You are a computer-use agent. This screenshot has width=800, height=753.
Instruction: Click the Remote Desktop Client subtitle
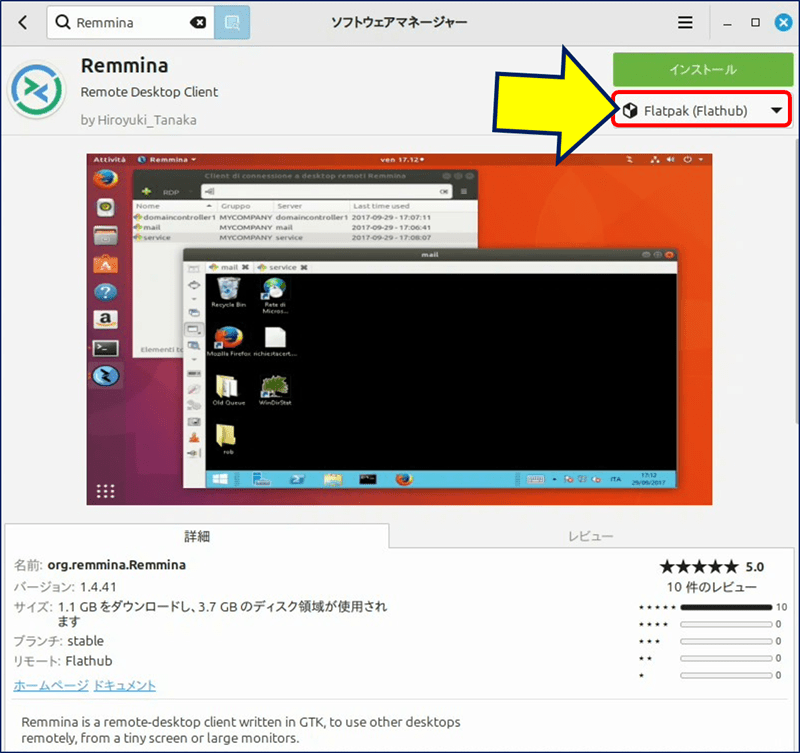click(149, 92)
